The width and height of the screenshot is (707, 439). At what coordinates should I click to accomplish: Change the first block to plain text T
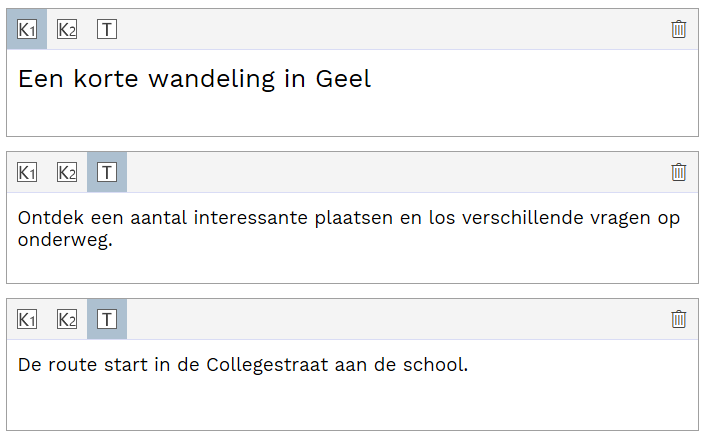tap(107, 29)
